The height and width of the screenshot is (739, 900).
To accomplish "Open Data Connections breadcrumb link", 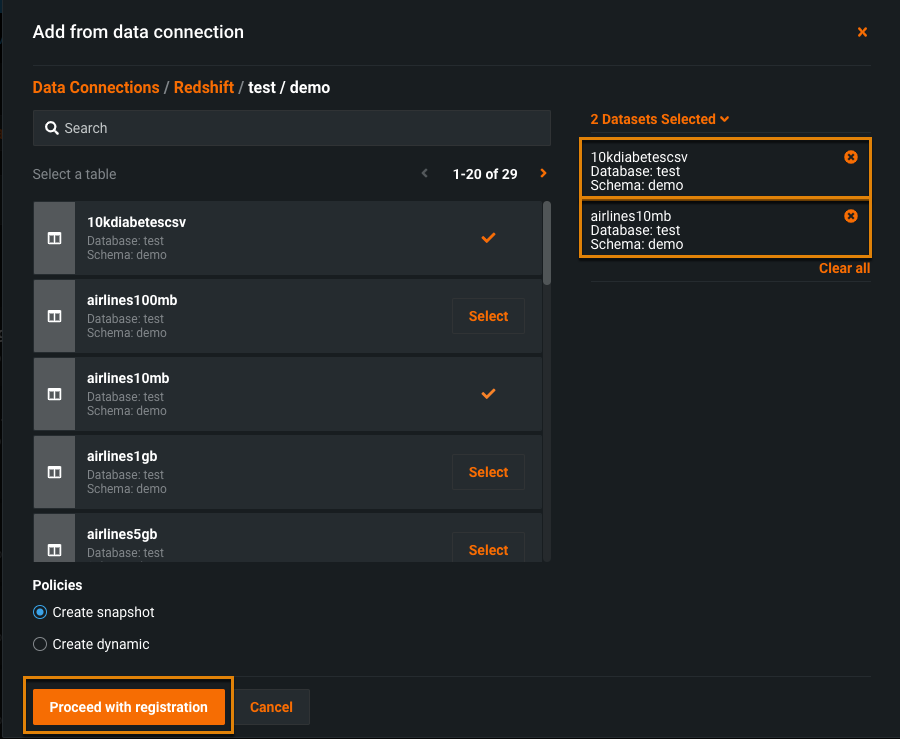I will point(96,88).
